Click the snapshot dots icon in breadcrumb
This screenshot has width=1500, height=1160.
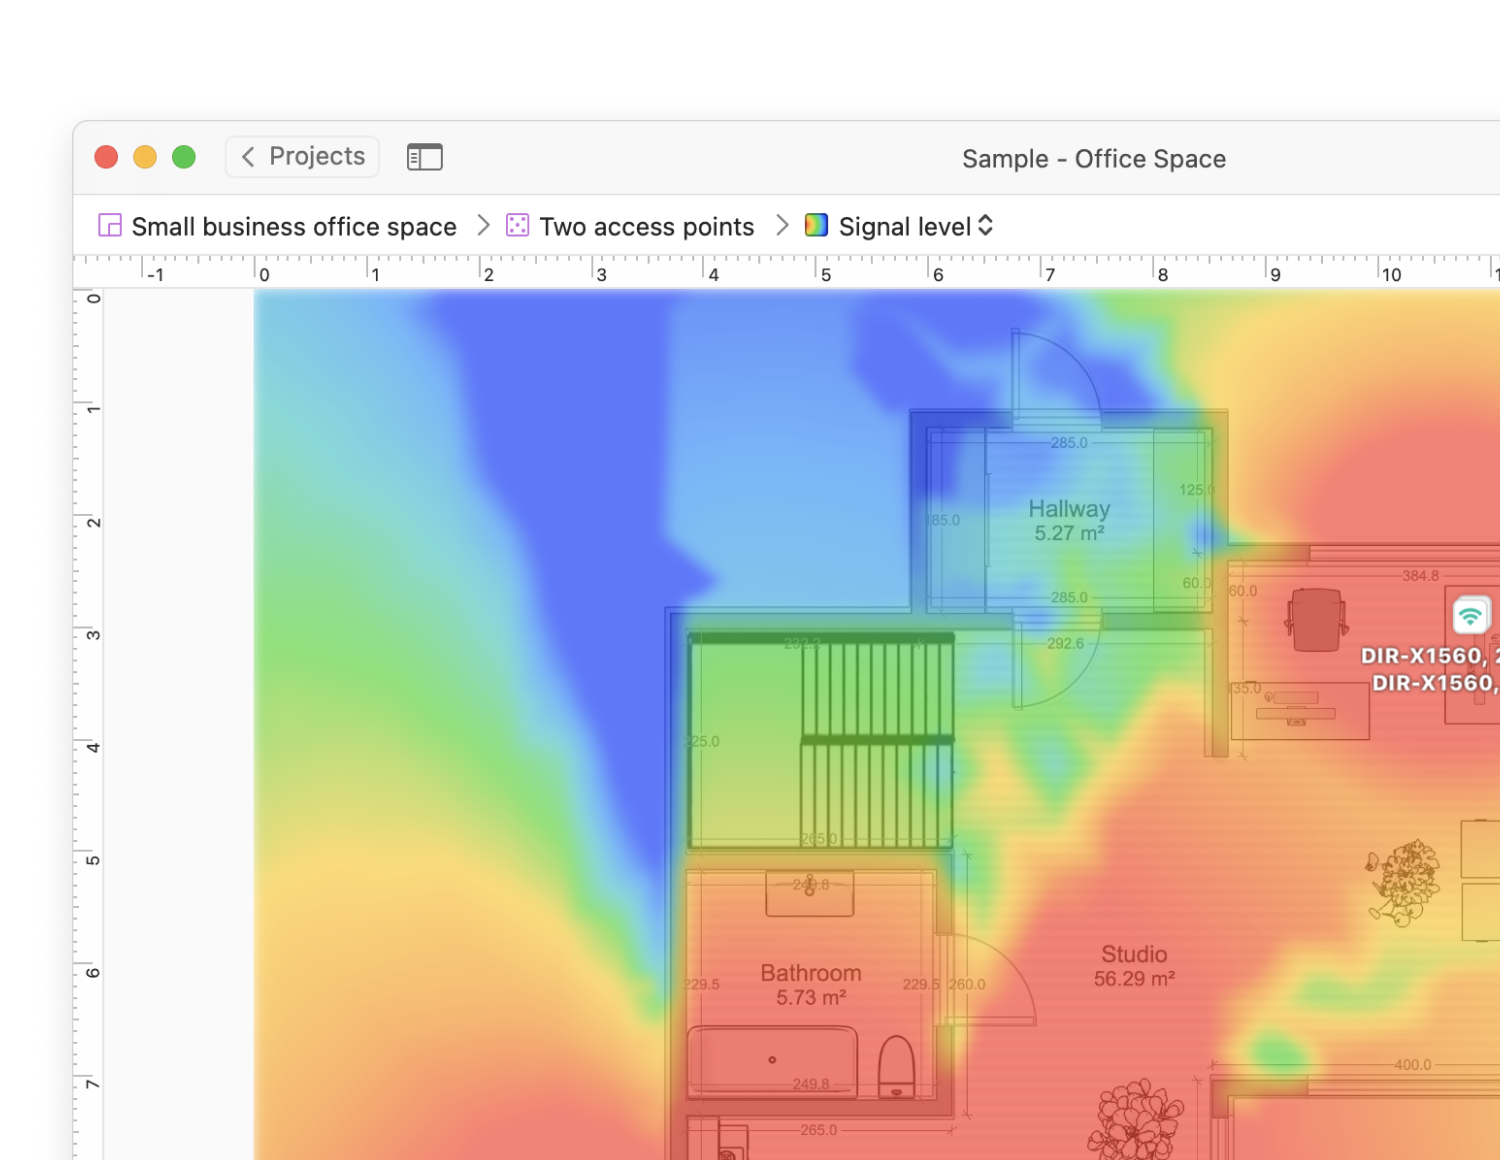point(517,225)
